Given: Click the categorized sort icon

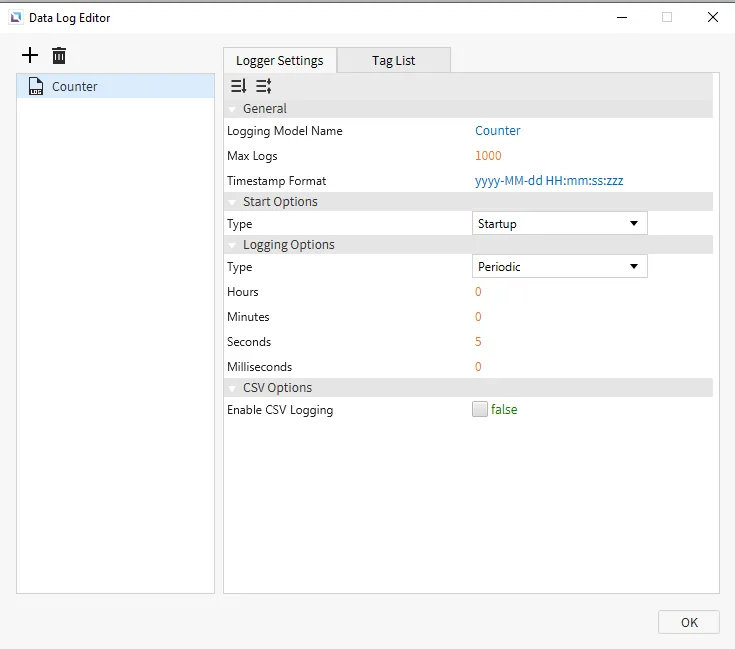Looking at the screenshot, I should tap(239, 86).
